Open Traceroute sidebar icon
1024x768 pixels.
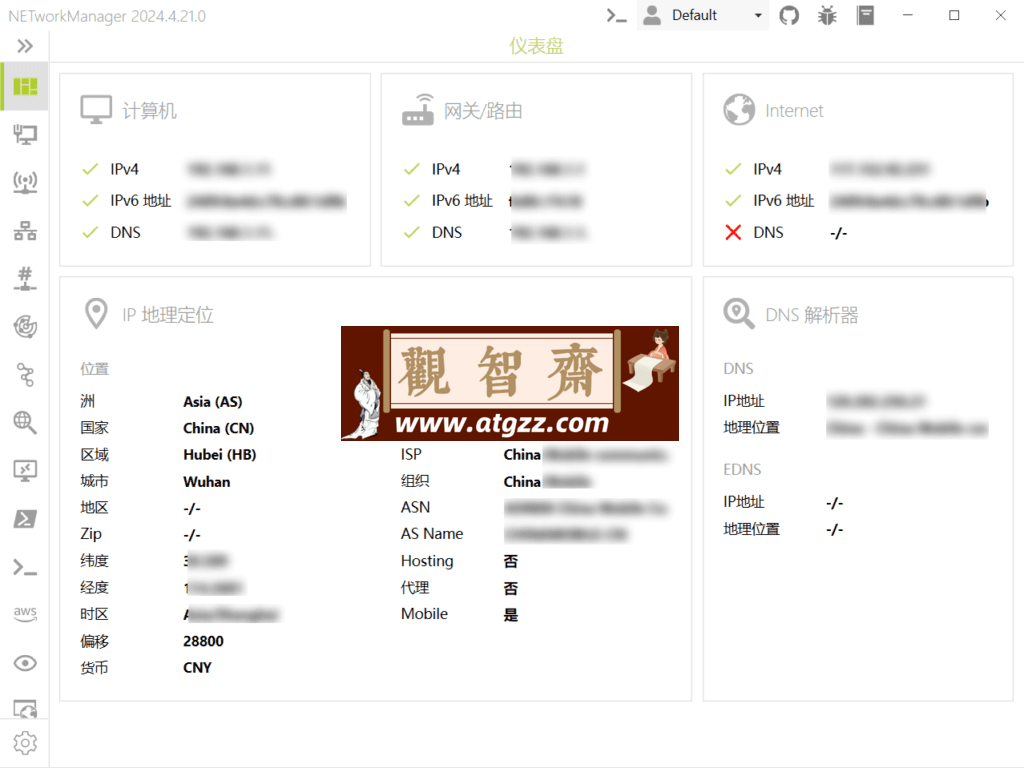(x=25, y=375)
